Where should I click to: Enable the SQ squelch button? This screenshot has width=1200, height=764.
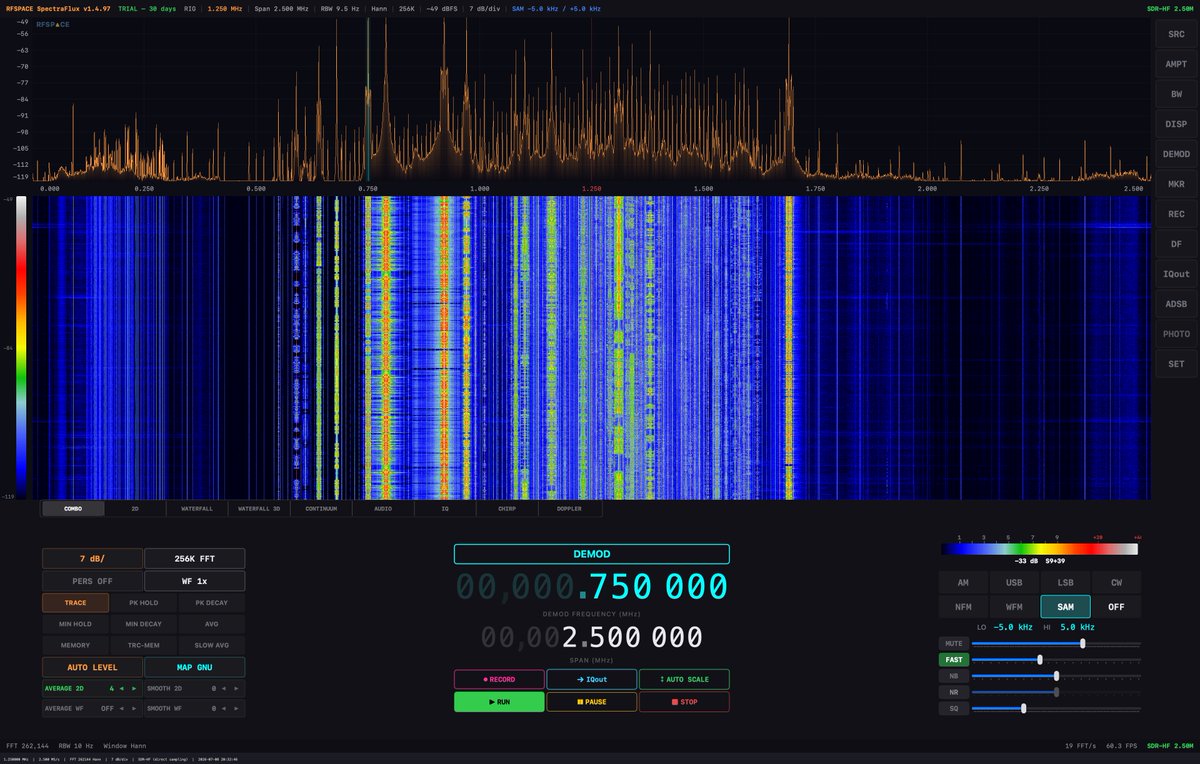pyautogui.click(x=954, y=708)
